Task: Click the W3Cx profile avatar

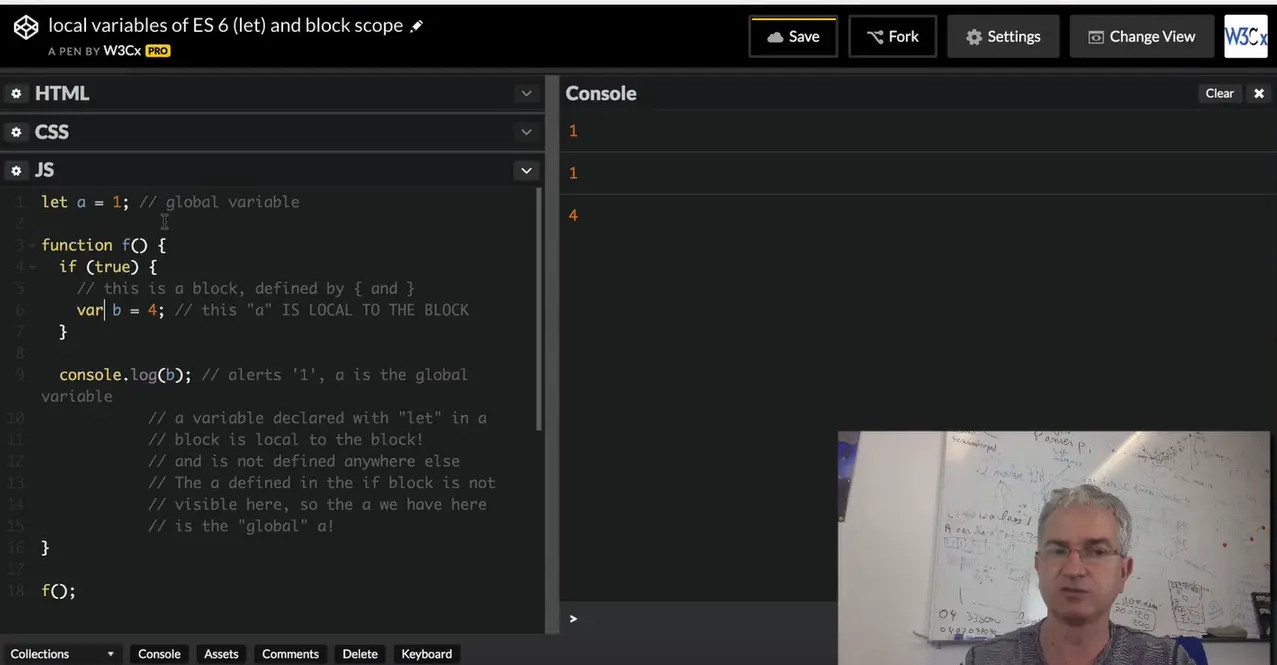Action: click(x=1246, y=36)
